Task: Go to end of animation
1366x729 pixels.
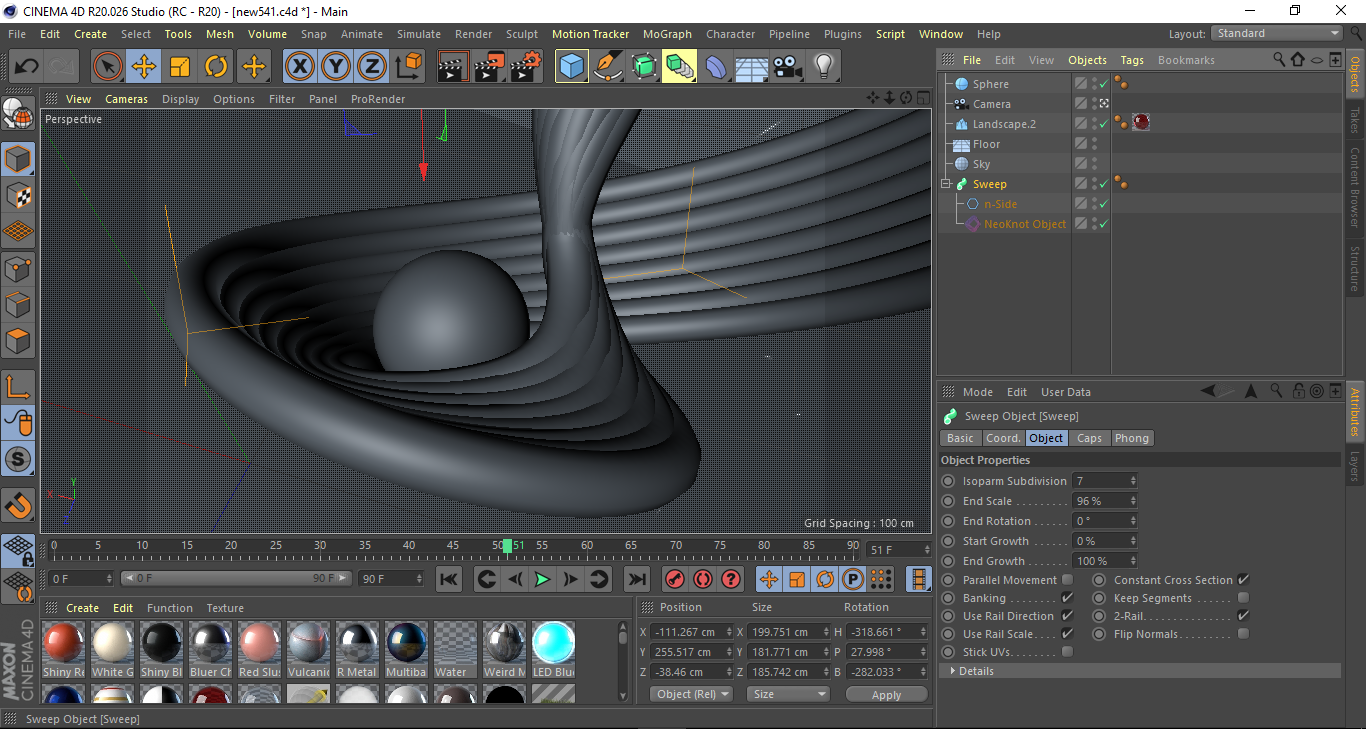Action: [637, 579]
